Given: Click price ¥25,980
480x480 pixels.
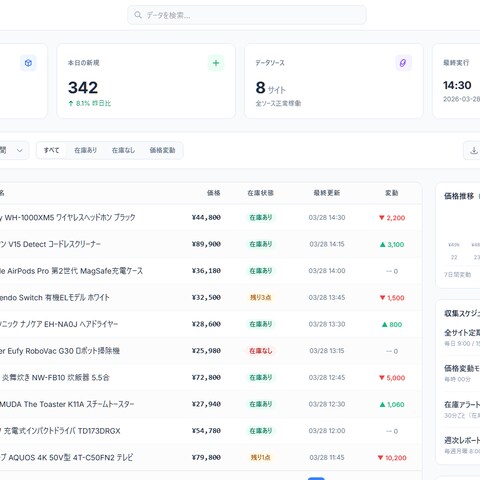Looking at the screenshot, I should pos(206,351).
